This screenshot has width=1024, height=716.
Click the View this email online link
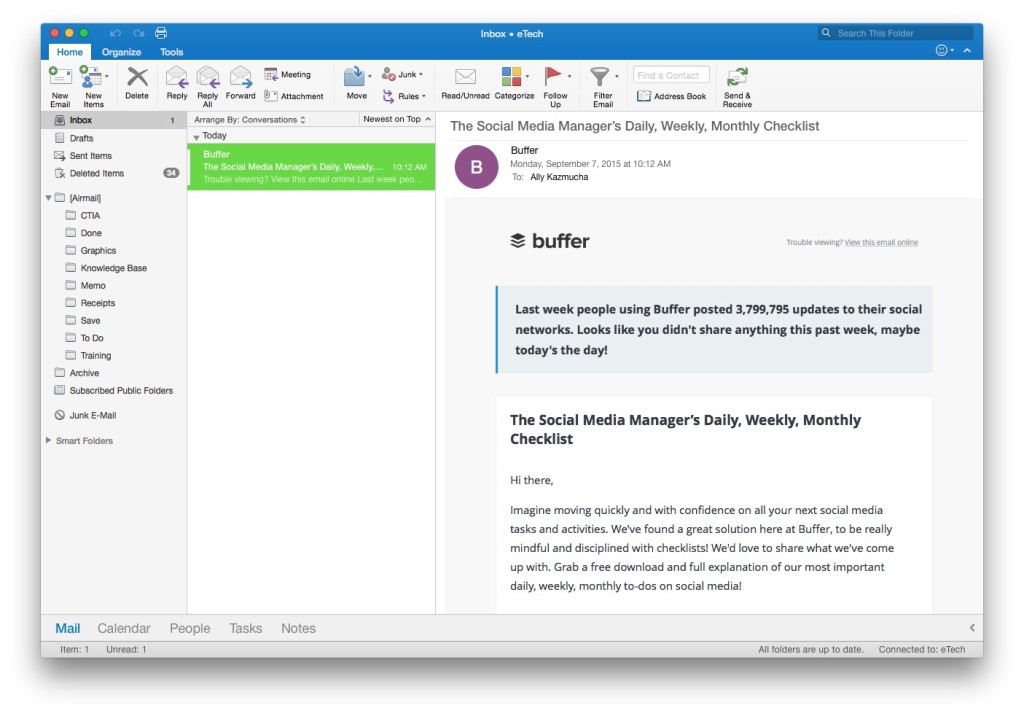click(x=881, y=242)
